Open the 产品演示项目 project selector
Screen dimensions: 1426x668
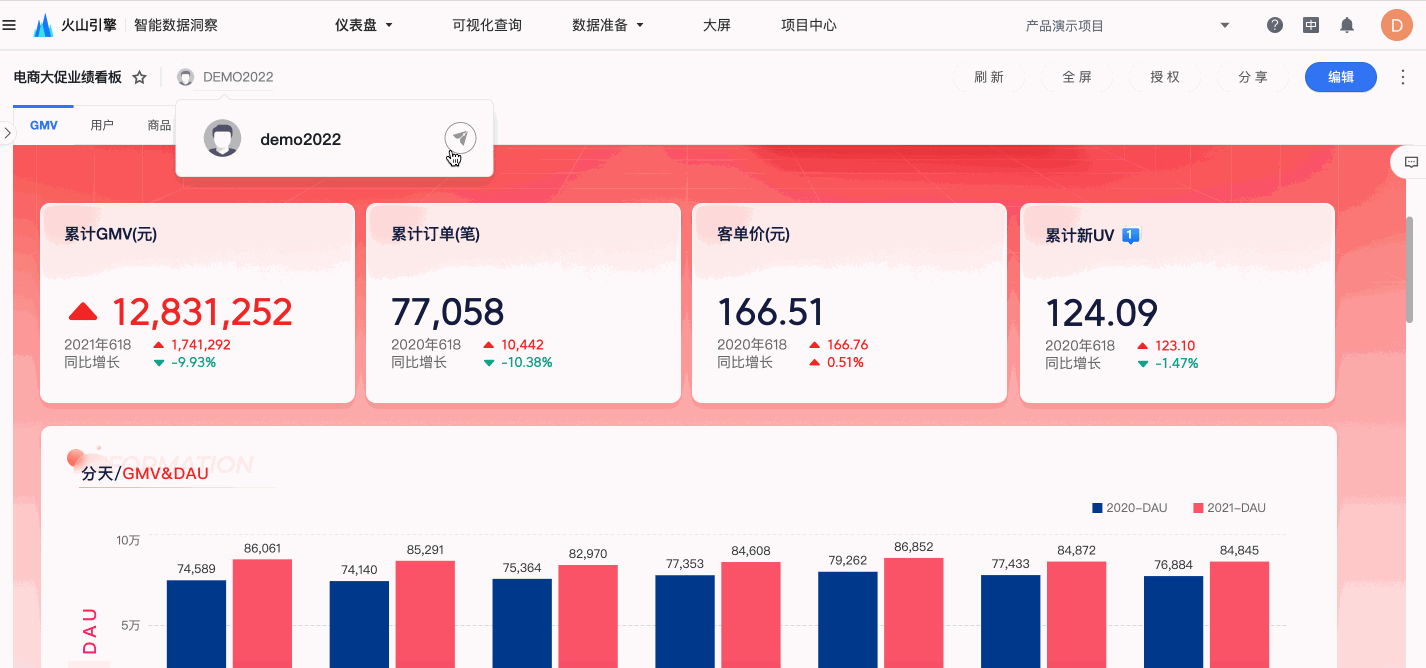(x=1127, y=25)
